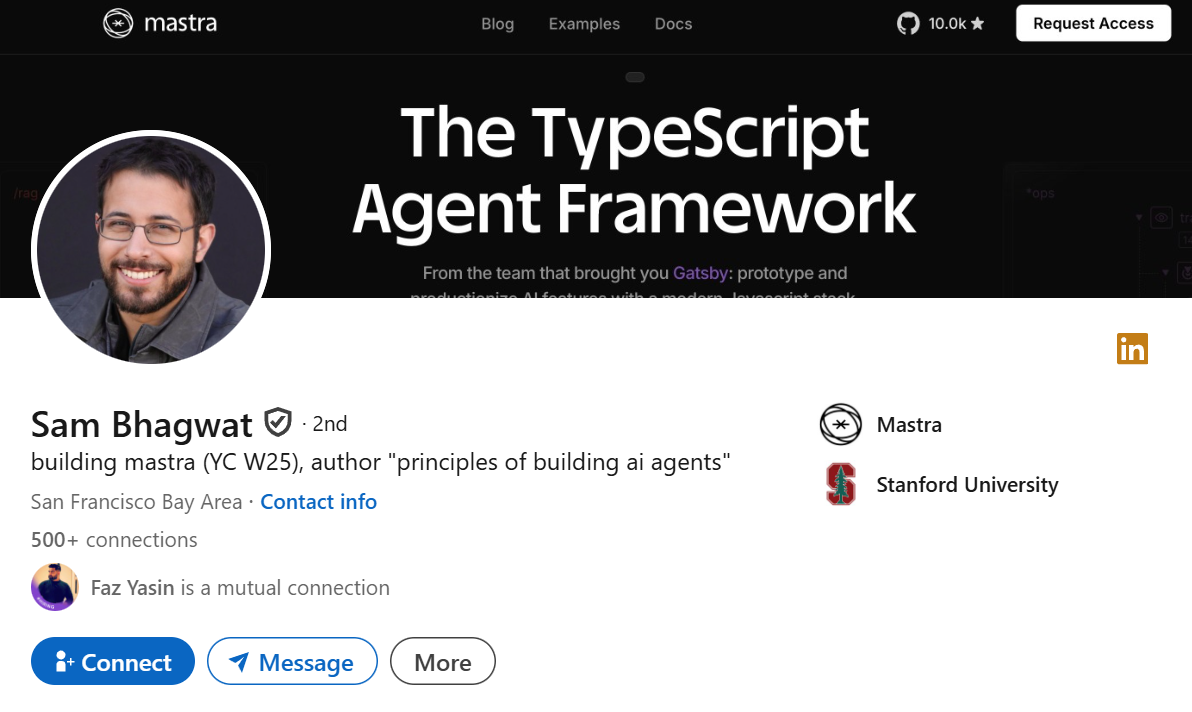Click the orange LinkedIn logo icon
This screenshot has height=712, width=1192.
coord(1132,349)
